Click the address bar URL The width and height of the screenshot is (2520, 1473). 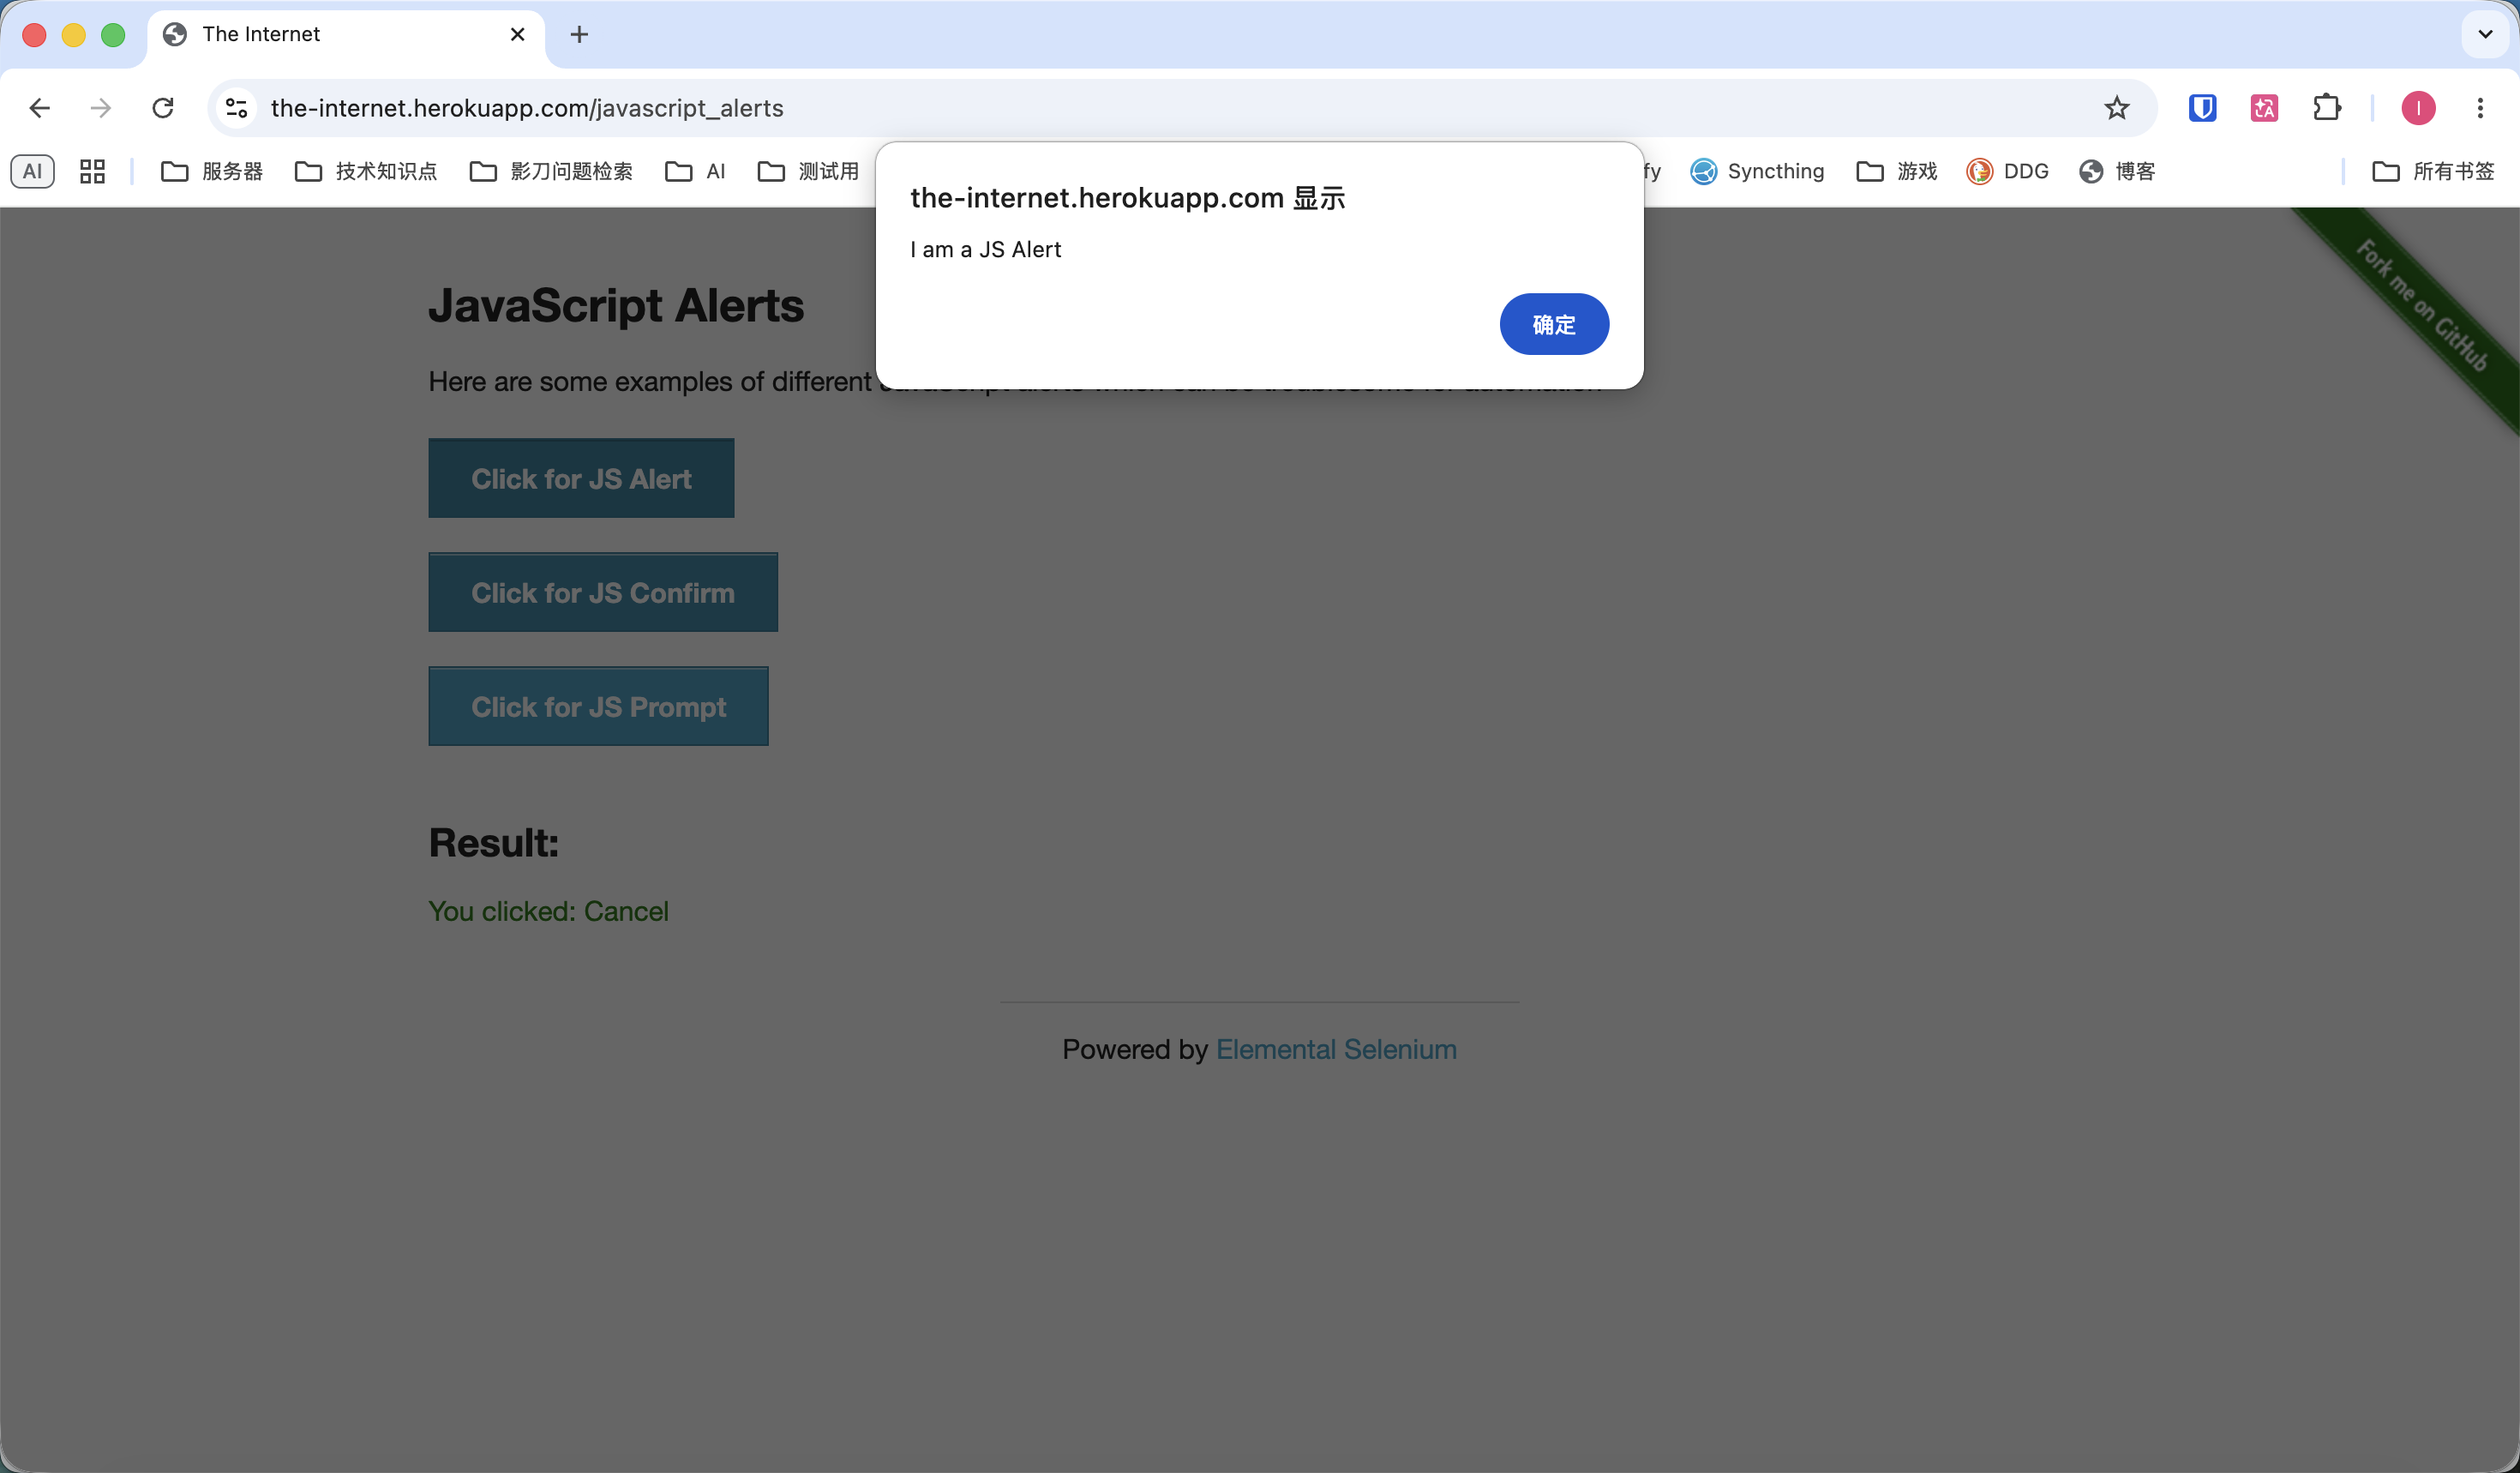527,108
